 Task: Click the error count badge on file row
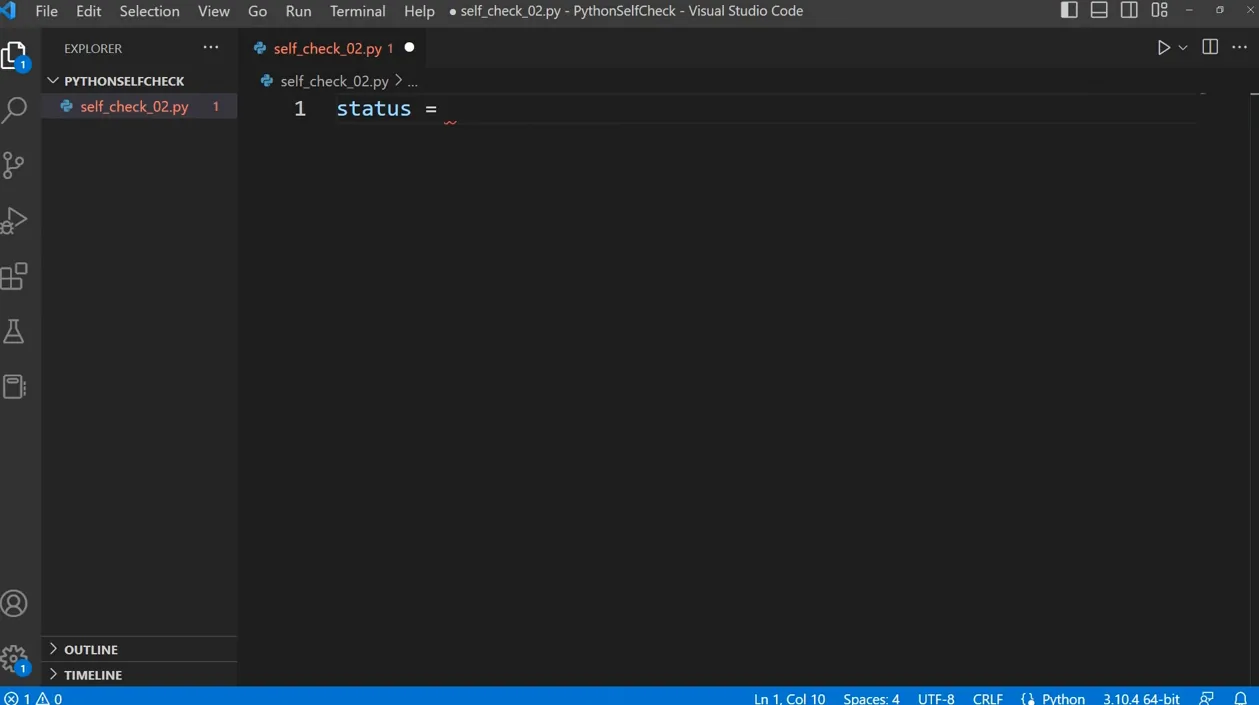[x=216, y=106]
